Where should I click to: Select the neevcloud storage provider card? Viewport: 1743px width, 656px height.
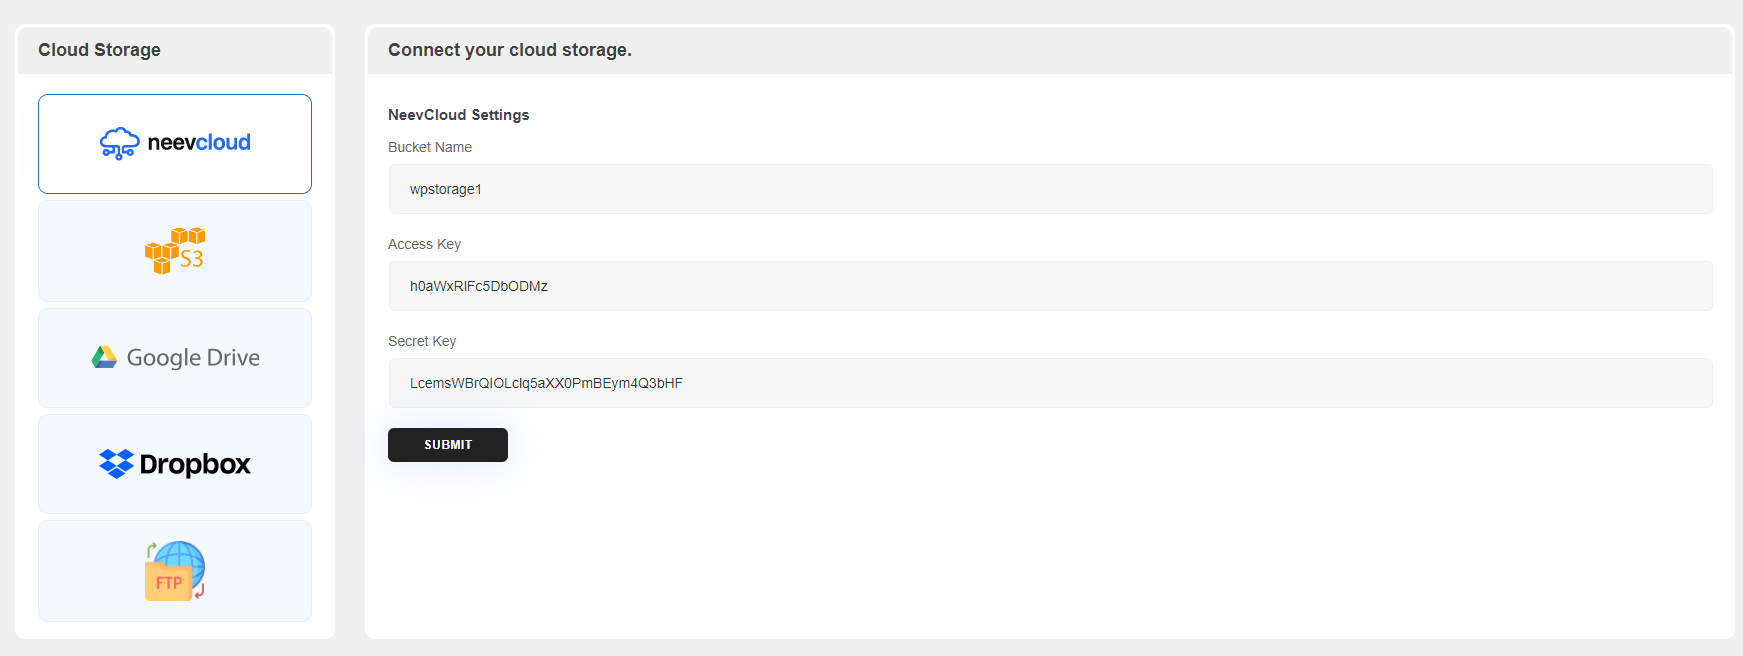pyautogui.click(x=175, y=144)
